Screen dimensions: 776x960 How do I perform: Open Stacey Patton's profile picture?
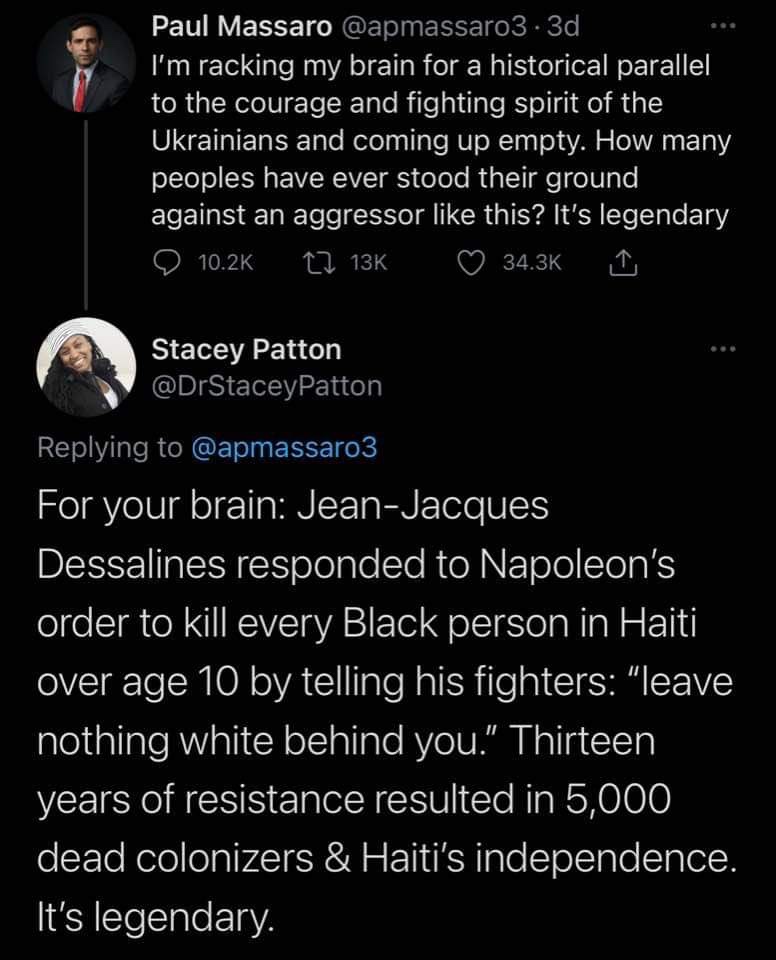point(84,369)
